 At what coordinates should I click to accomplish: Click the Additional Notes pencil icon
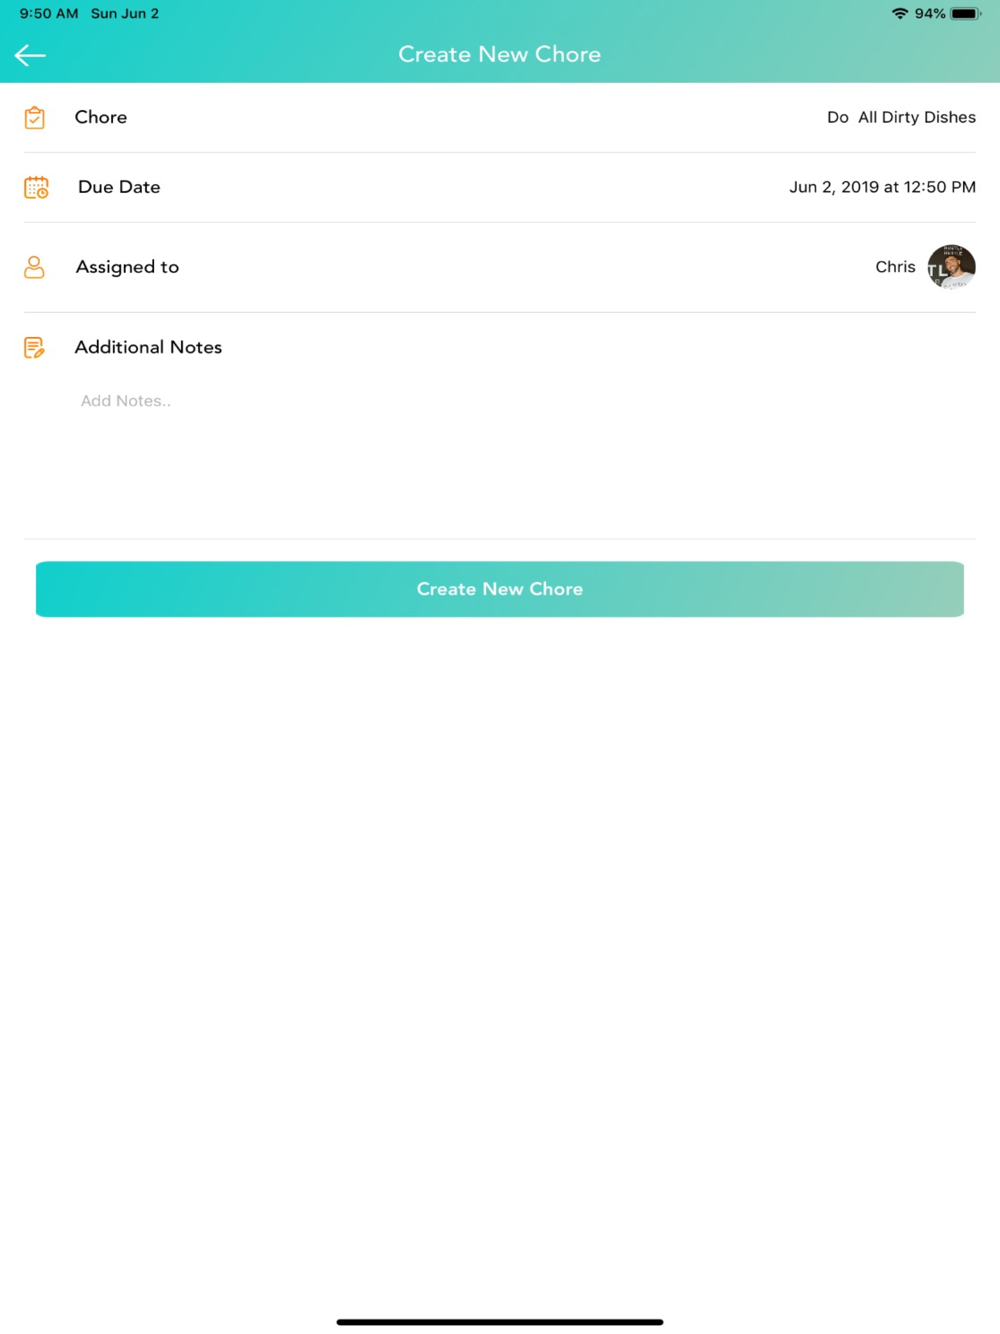tap(34, 347)
